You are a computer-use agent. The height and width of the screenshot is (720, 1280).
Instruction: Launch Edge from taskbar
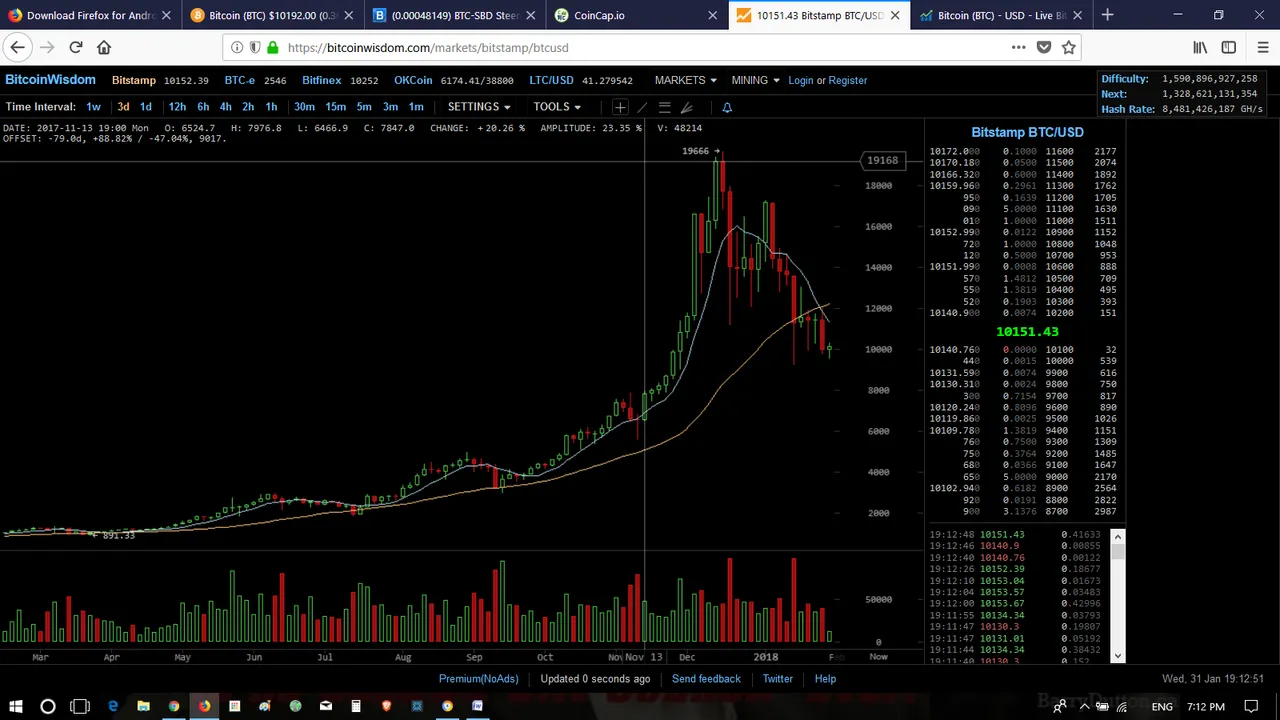113,706
